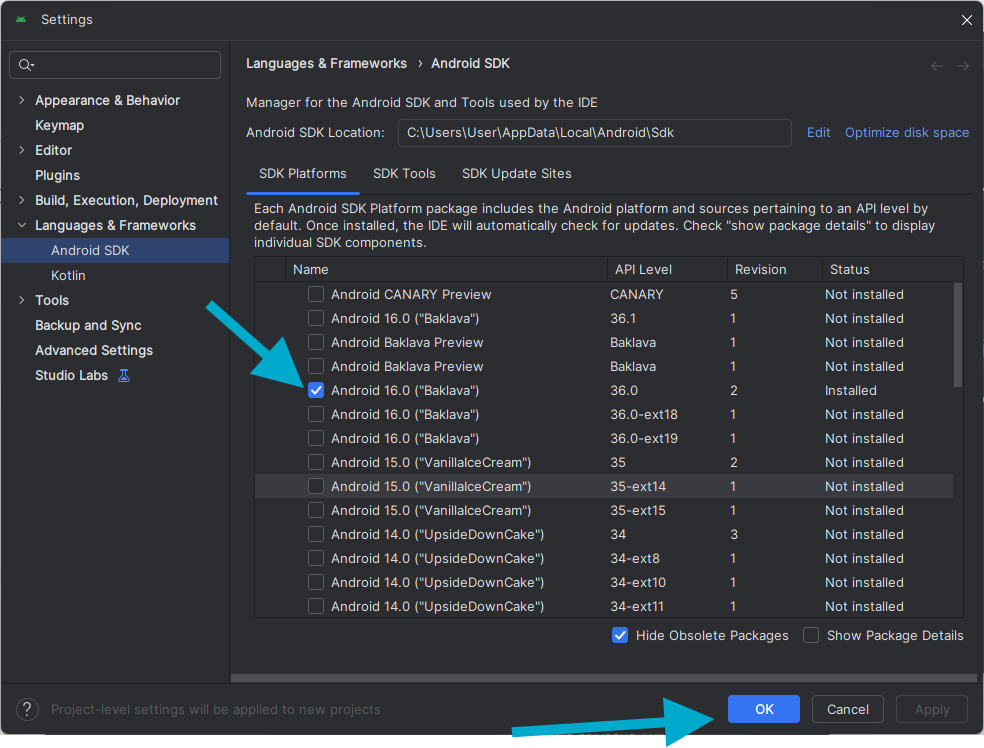The height and width of the screenshot is (748, 984).
Task: Expand the Appearance & Behavior section
Action: tap(22, 100)
